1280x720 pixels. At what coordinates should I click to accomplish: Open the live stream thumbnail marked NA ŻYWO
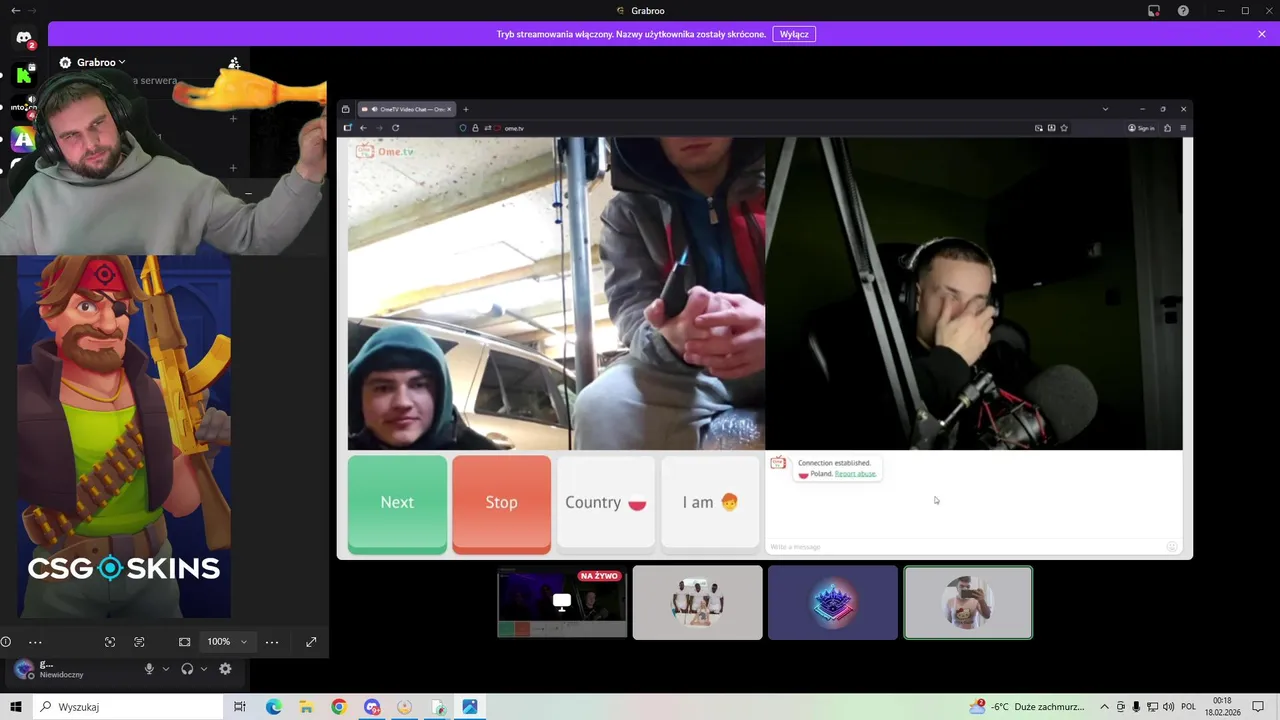coord(562,603)
